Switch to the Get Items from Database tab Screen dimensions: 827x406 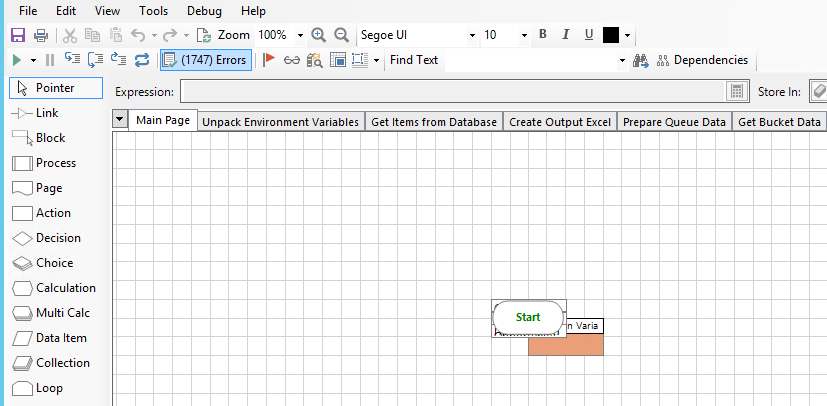tap(434, 122)
